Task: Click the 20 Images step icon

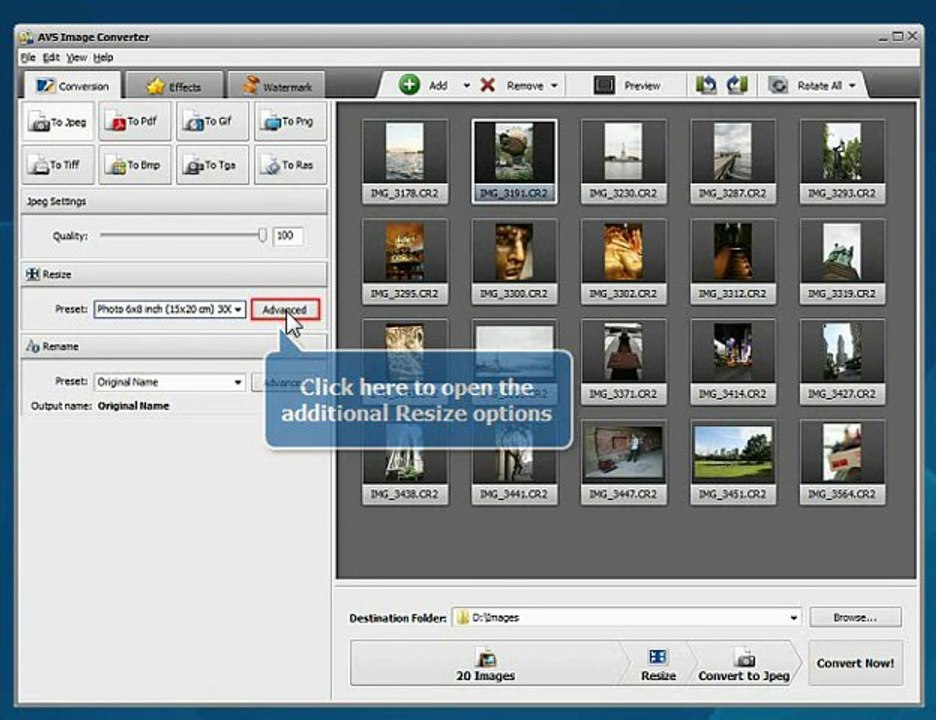Action: [486, 657]
